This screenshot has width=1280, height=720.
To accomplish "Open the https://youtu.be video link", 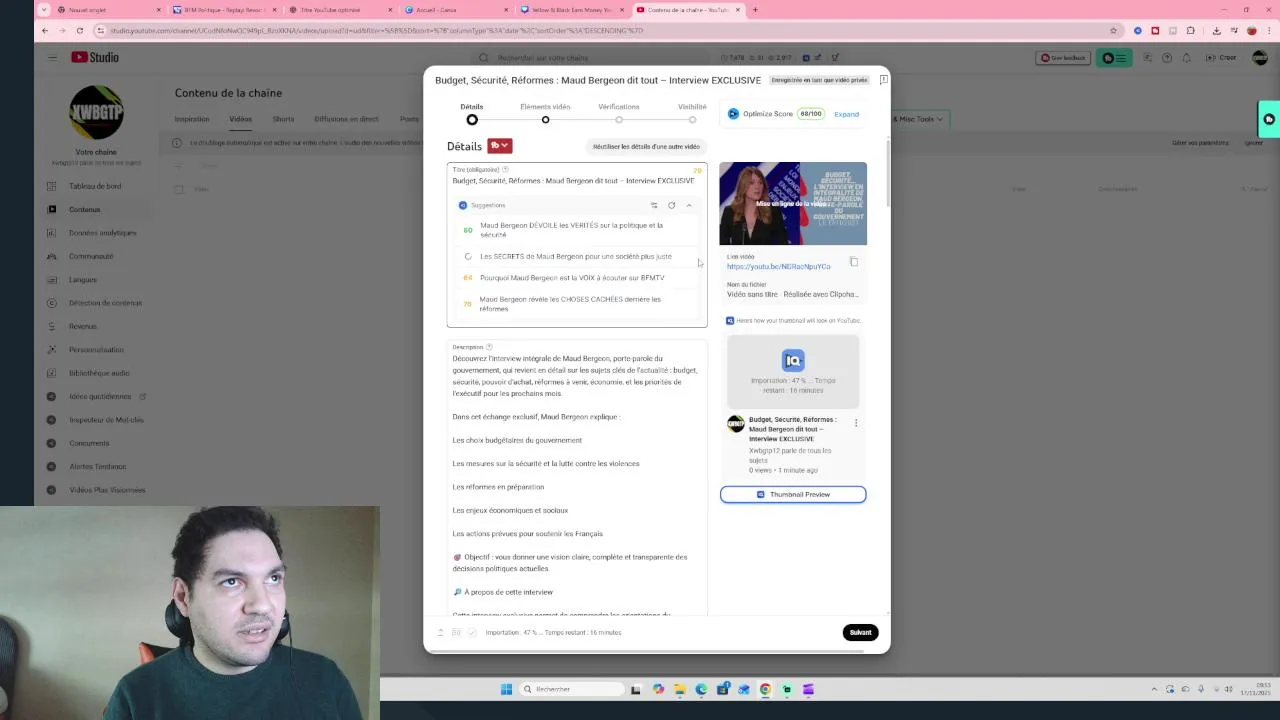I will [x=778, y=267].
